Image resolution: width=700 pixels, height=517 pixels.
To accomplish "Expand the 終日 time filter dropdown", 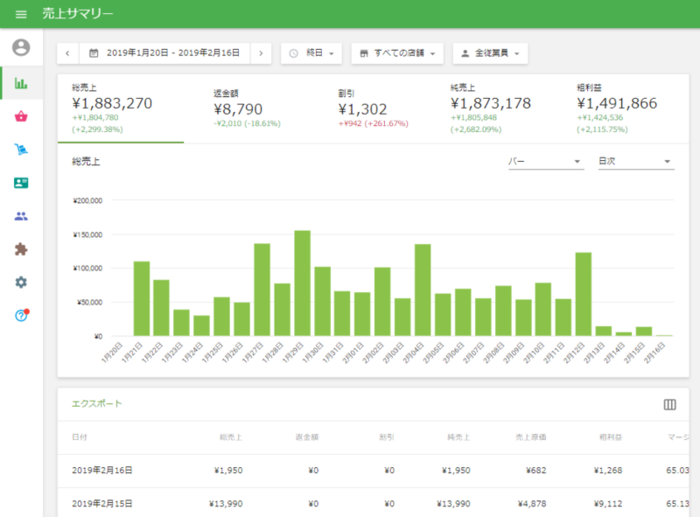I will pos(311,52).
